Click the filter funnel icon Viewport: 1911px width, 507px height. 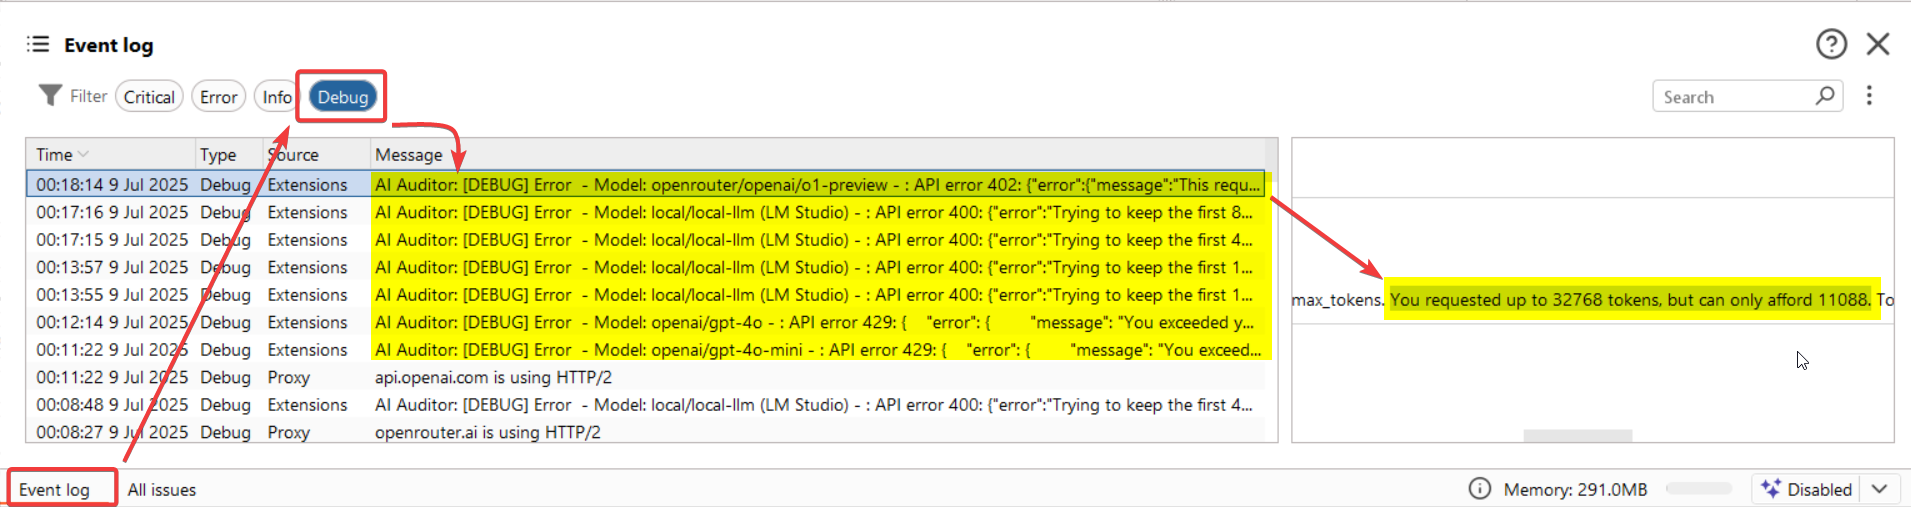[x=50, y=95]
